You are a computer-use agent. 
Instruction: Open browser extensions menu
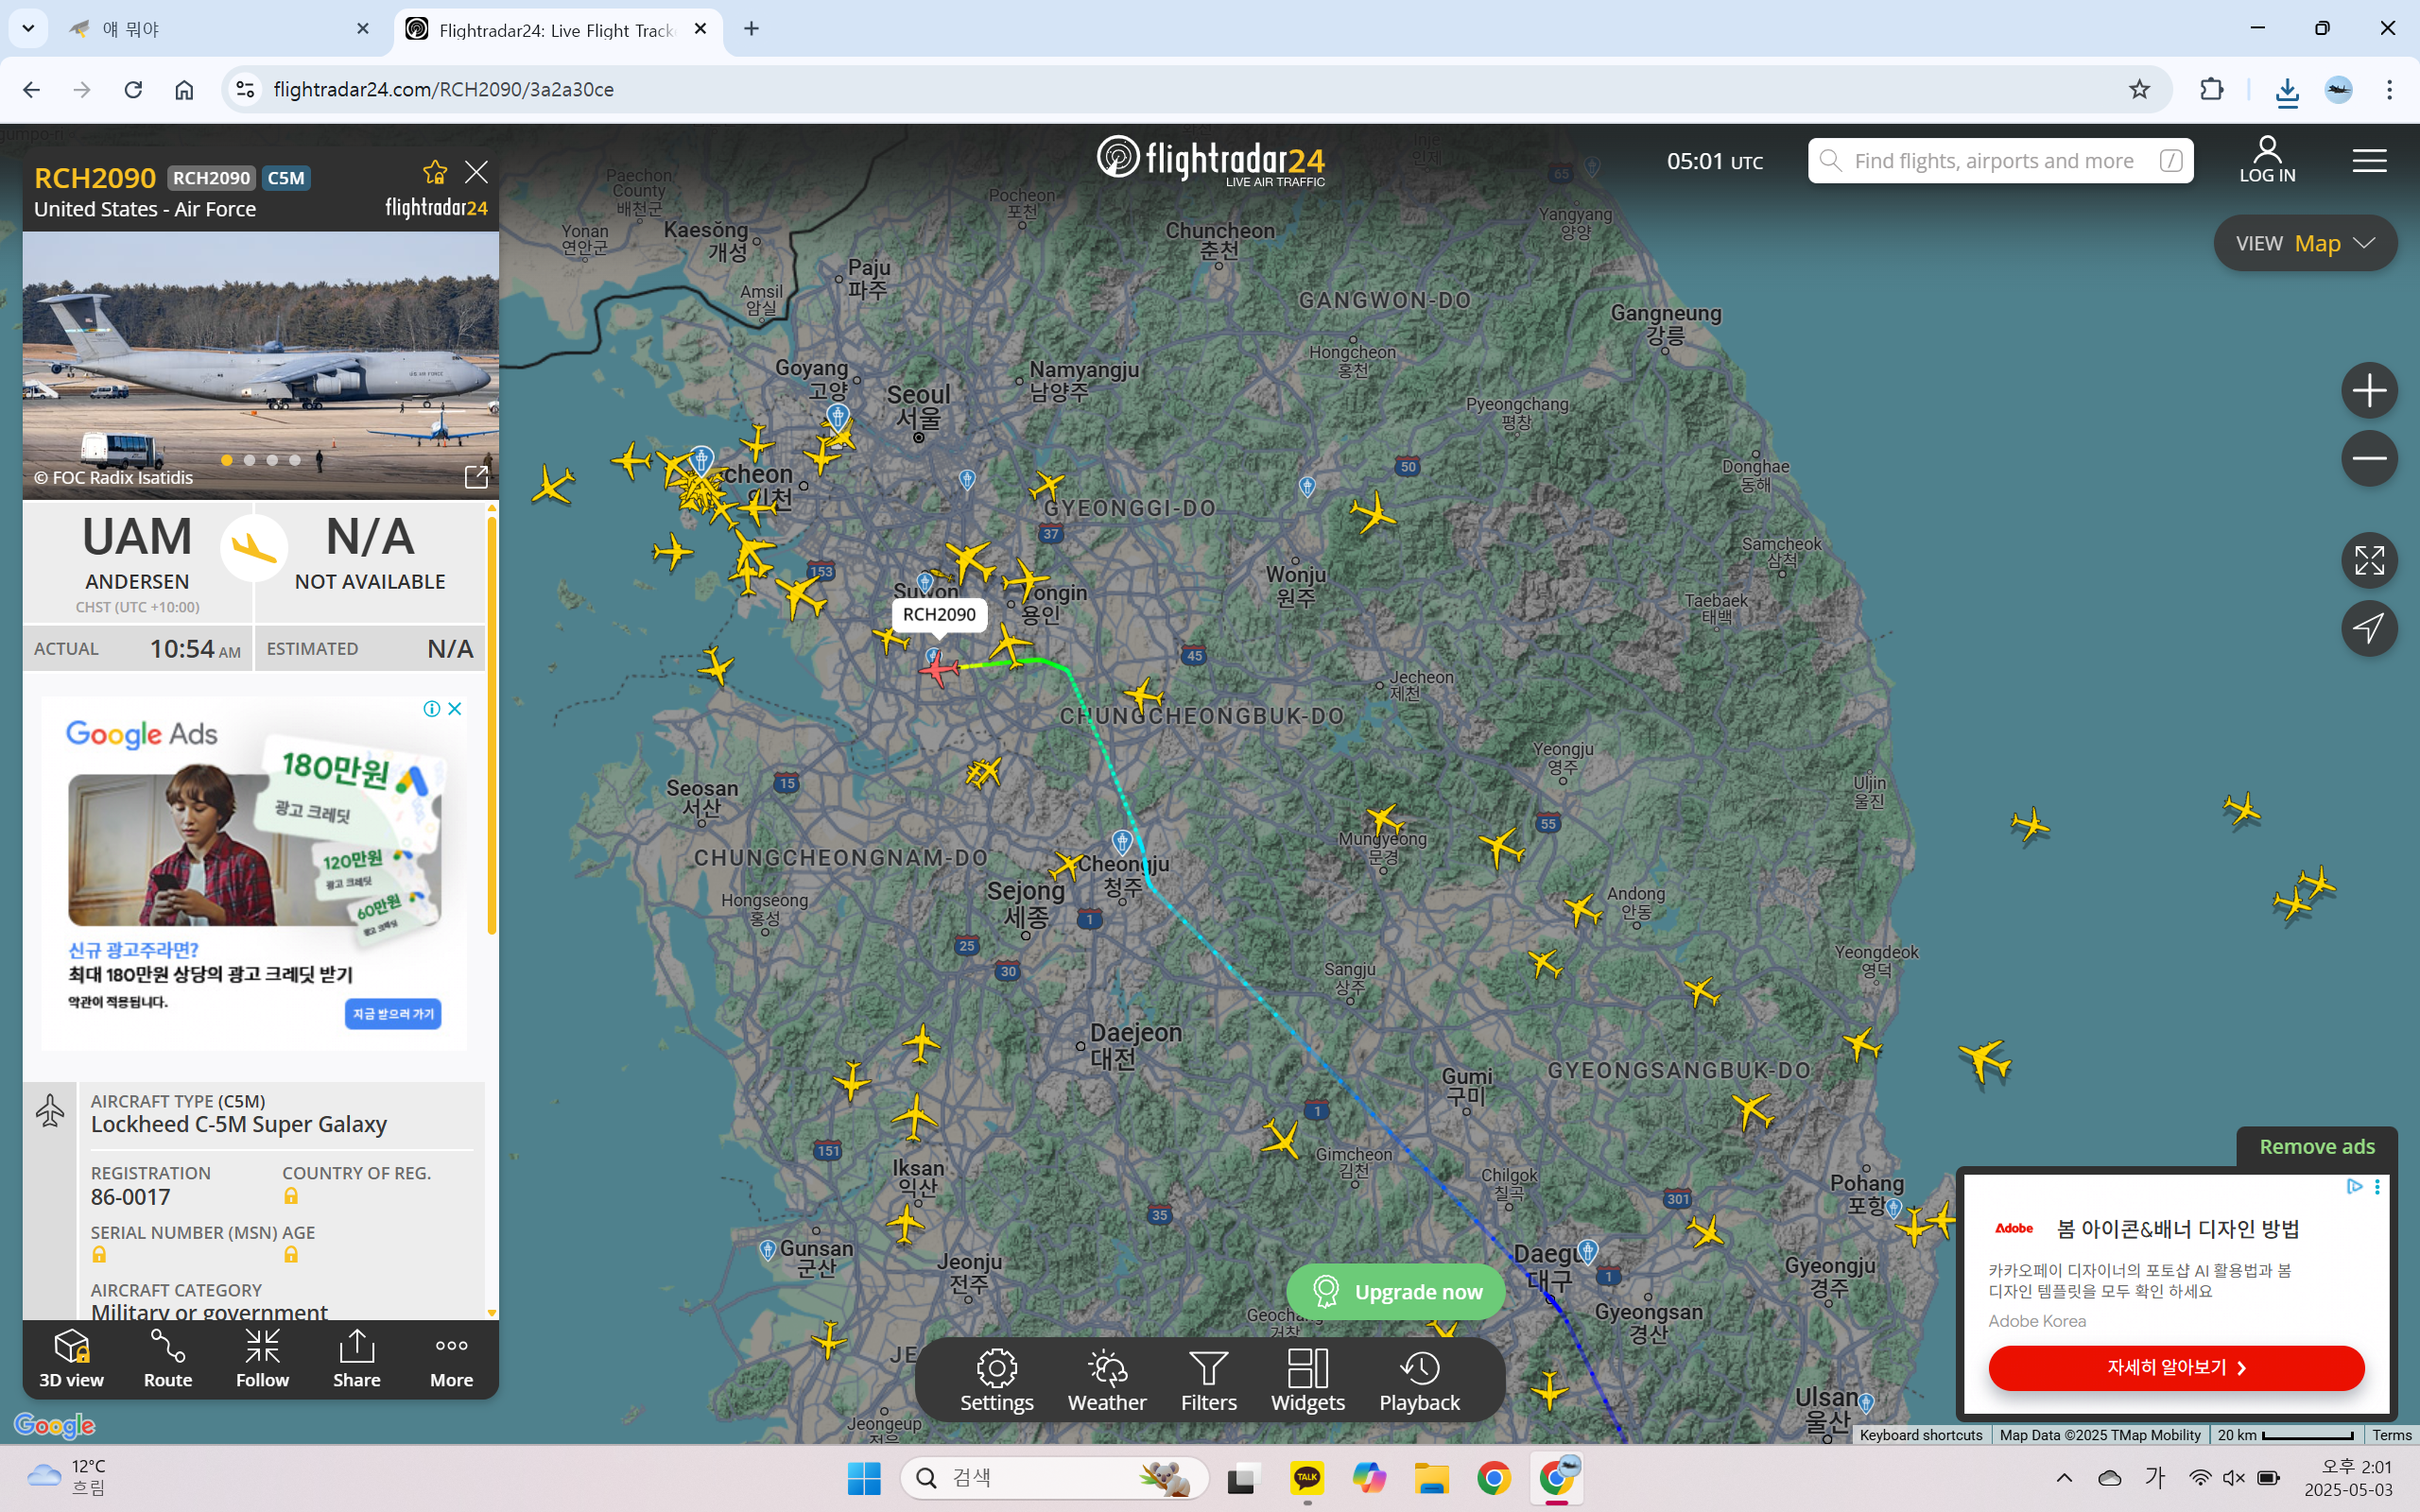[x=2212, y=90]
